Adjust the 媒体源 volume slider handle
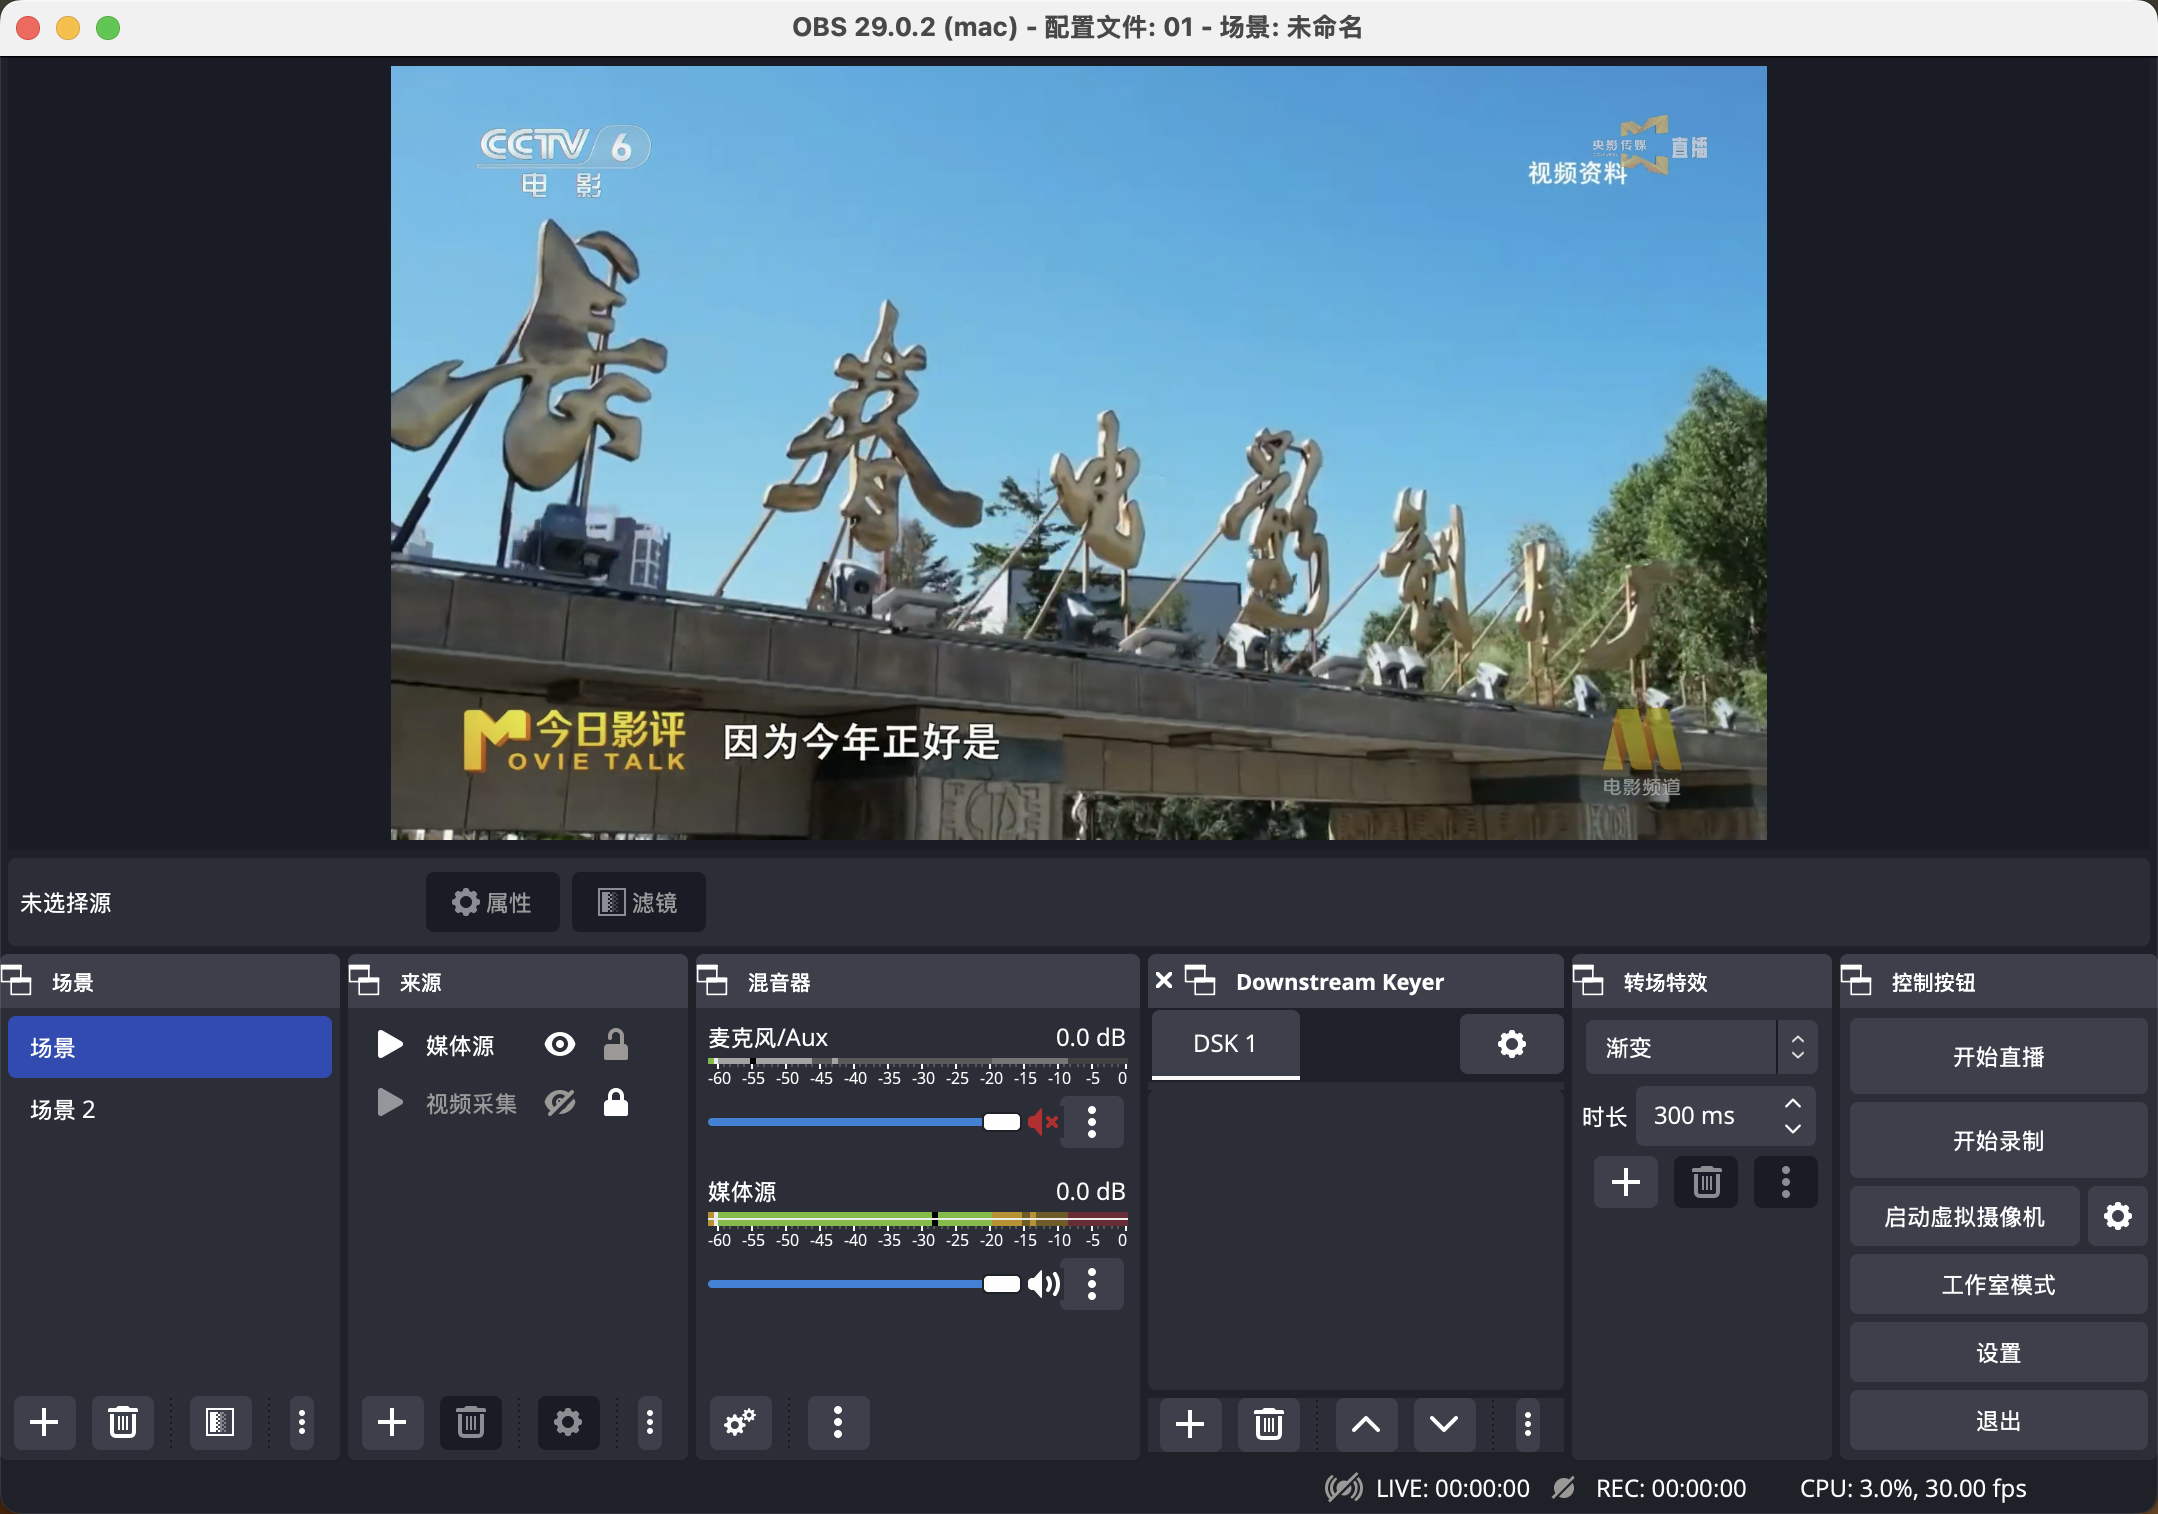 (x=1001, y=1284)
